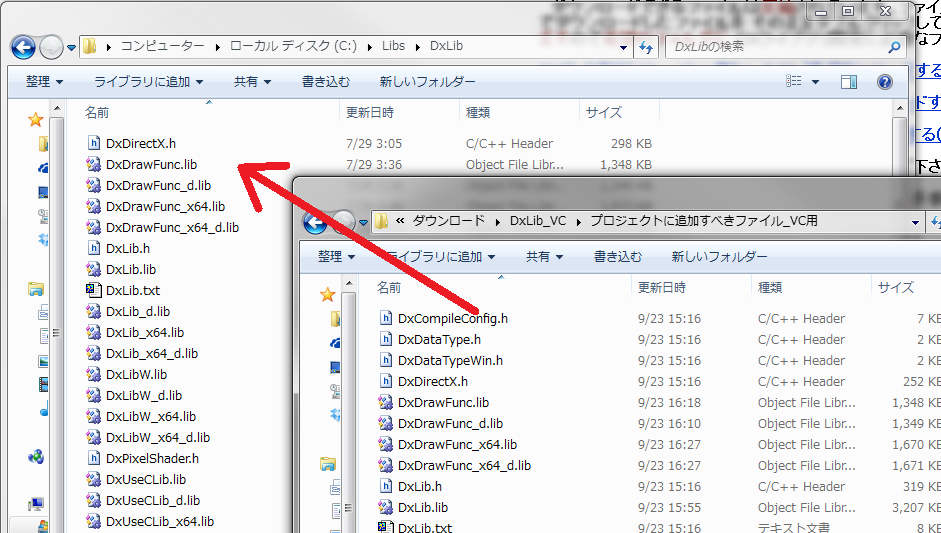Select DxLibW_d.lib in DxLib window
This screenshot has height=533, width=941.
144,396
